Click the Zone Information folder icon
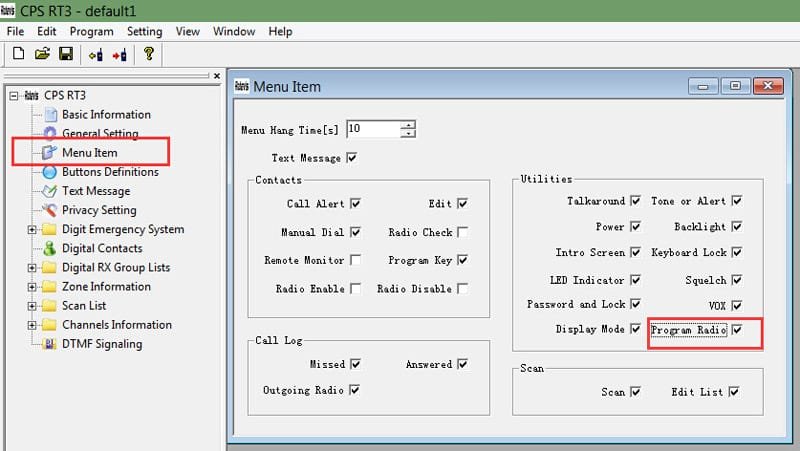 point(49,286)
